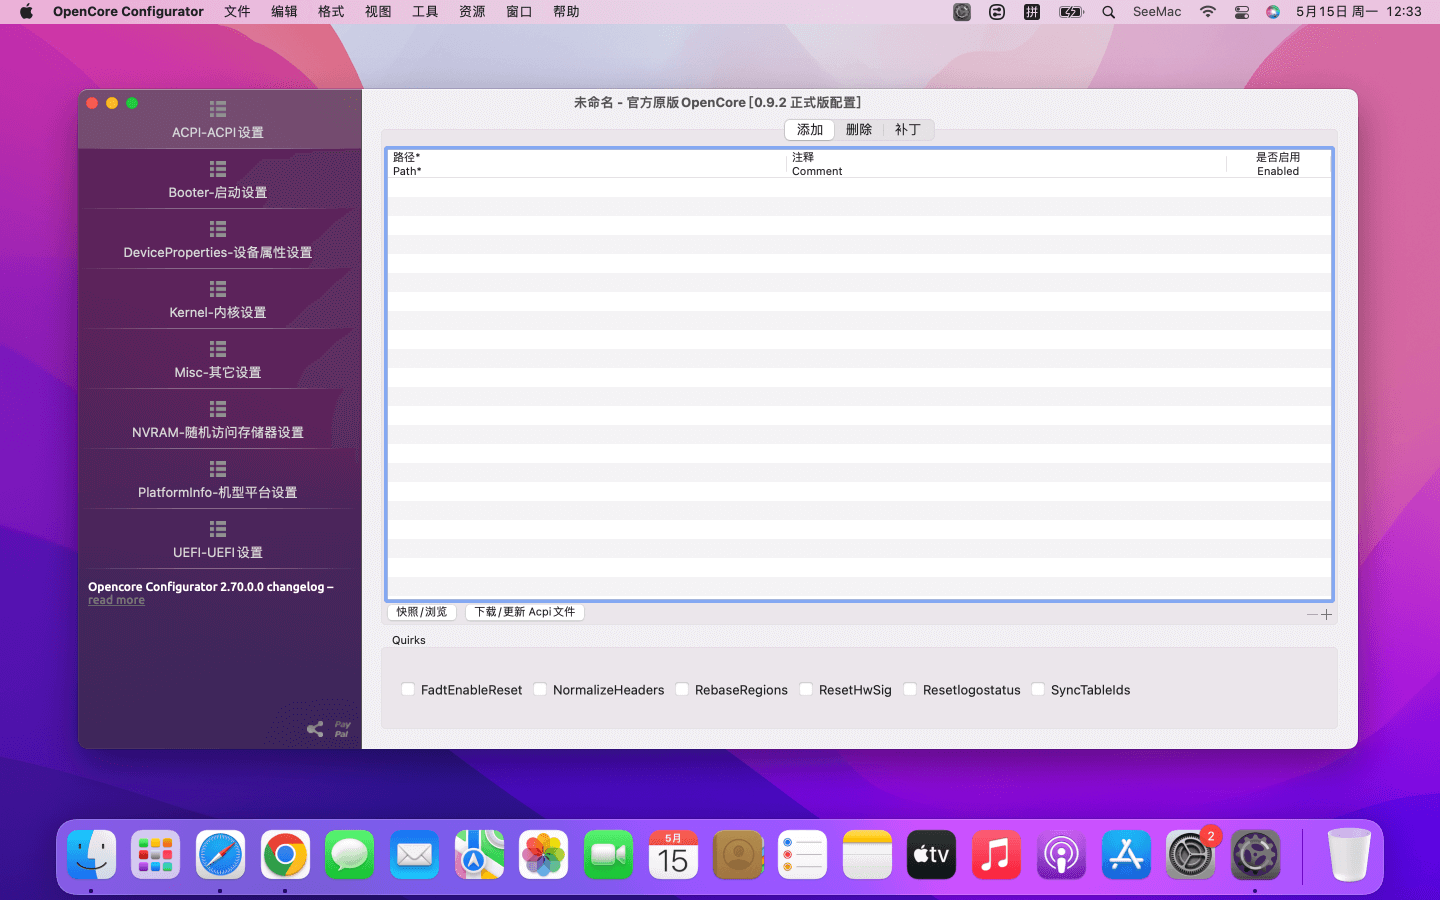1440x900 pixels.
Task: Check the RebaseRegions quirk option
Action: pyautogui.click(x=682, y=689)
